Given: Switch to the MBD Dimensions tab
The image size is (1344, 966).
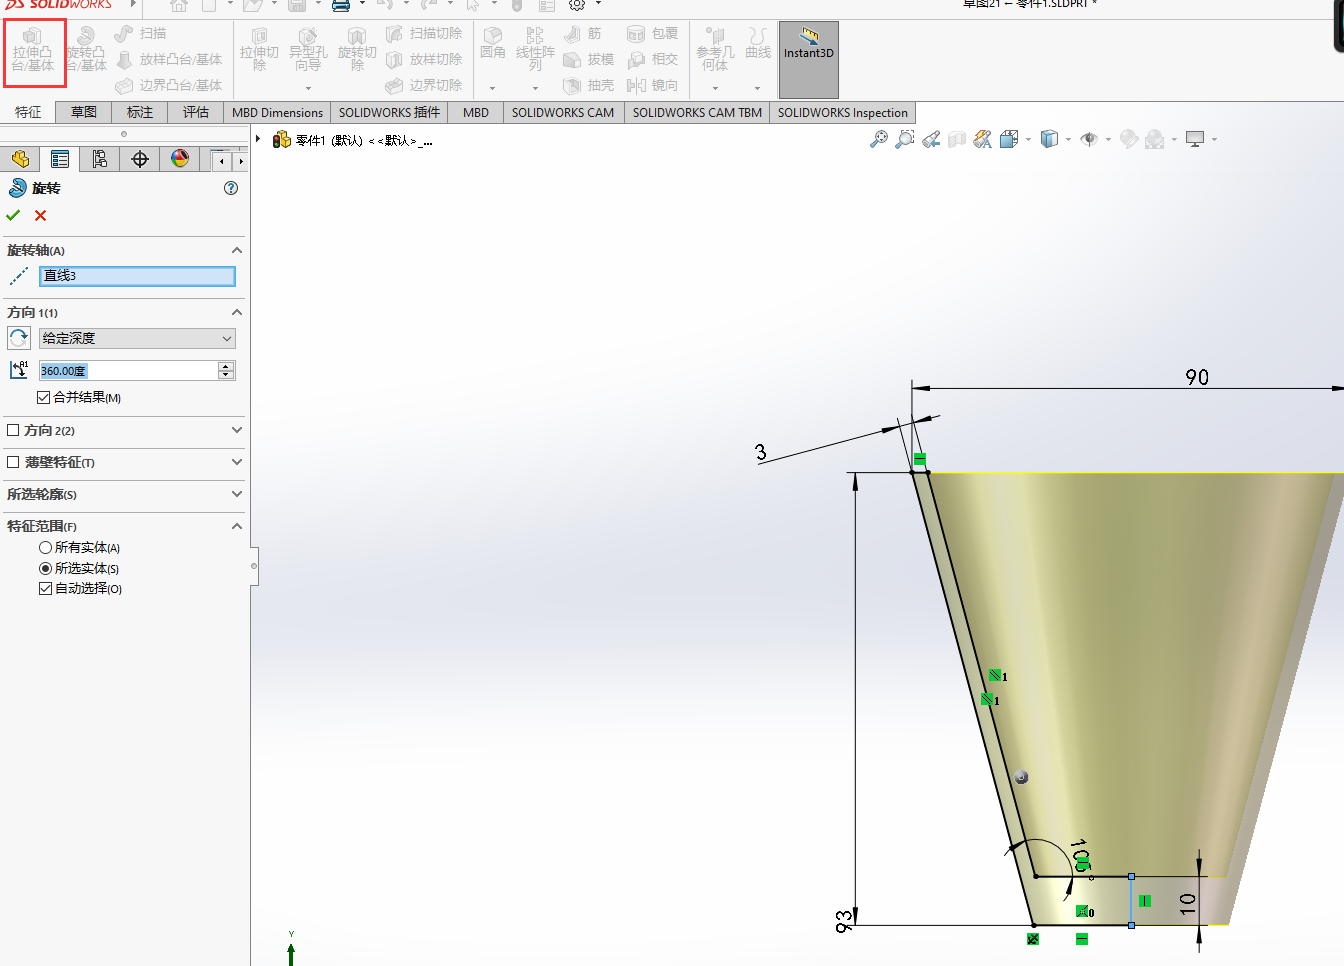Looking at the screenshot, I should [277, 113].
